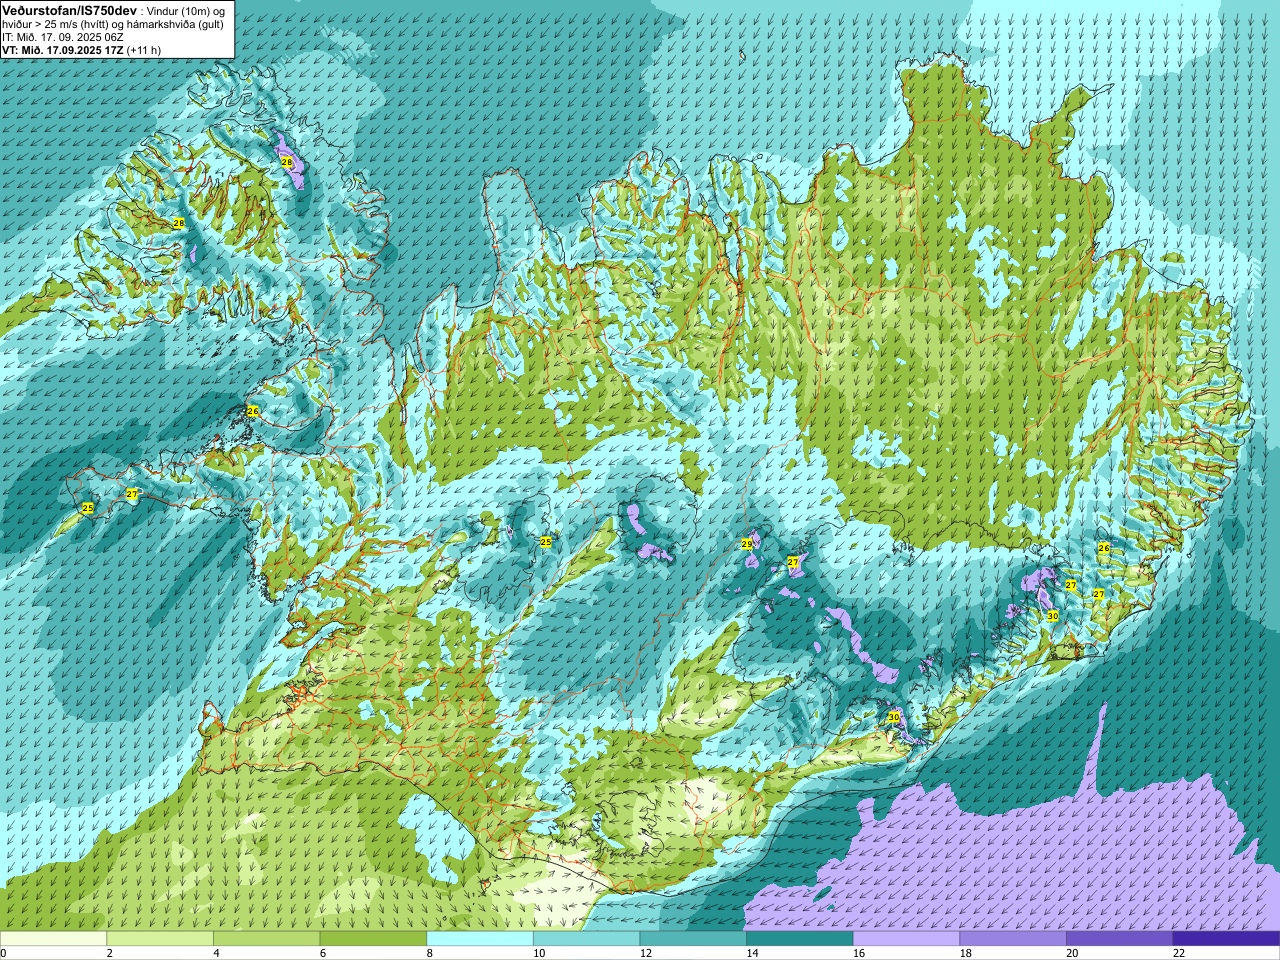Click the 12–14 m/s teal legend swatch

693,938
